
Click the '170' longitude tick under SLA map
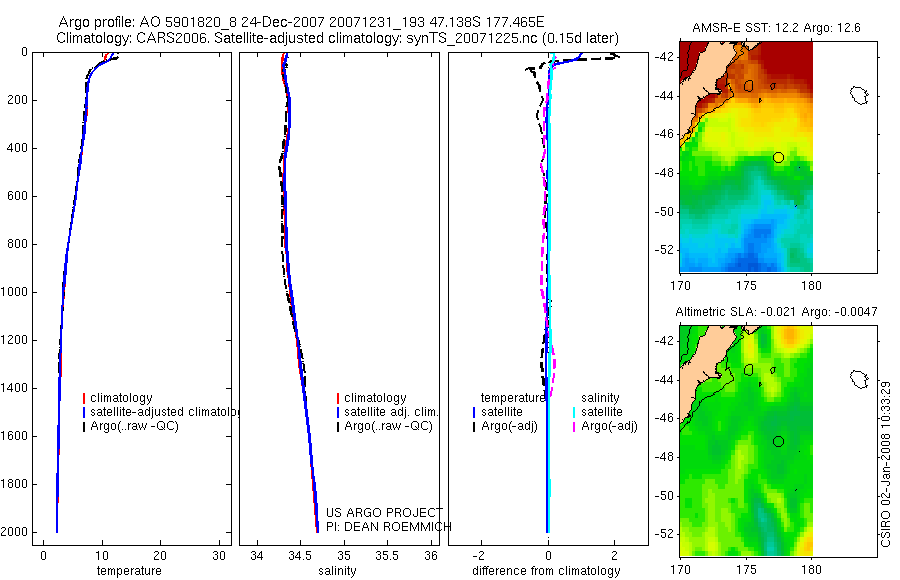tap(681, 570)
